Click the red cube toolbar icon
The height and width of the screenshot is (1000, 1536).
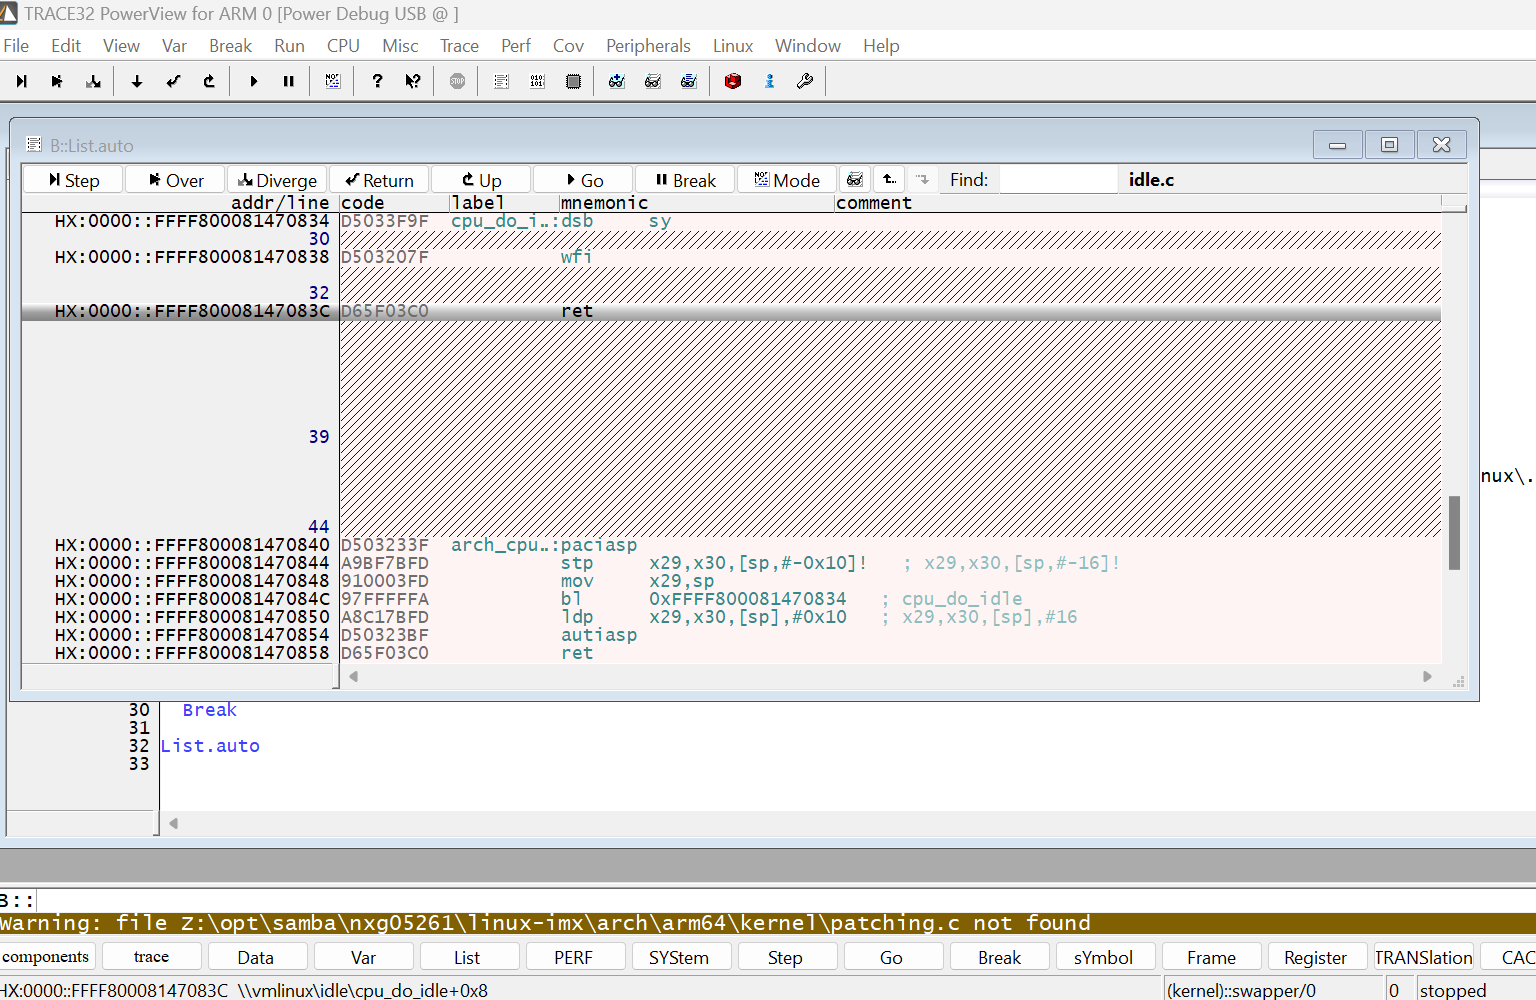pyautogui.click(x=733, y=81)
